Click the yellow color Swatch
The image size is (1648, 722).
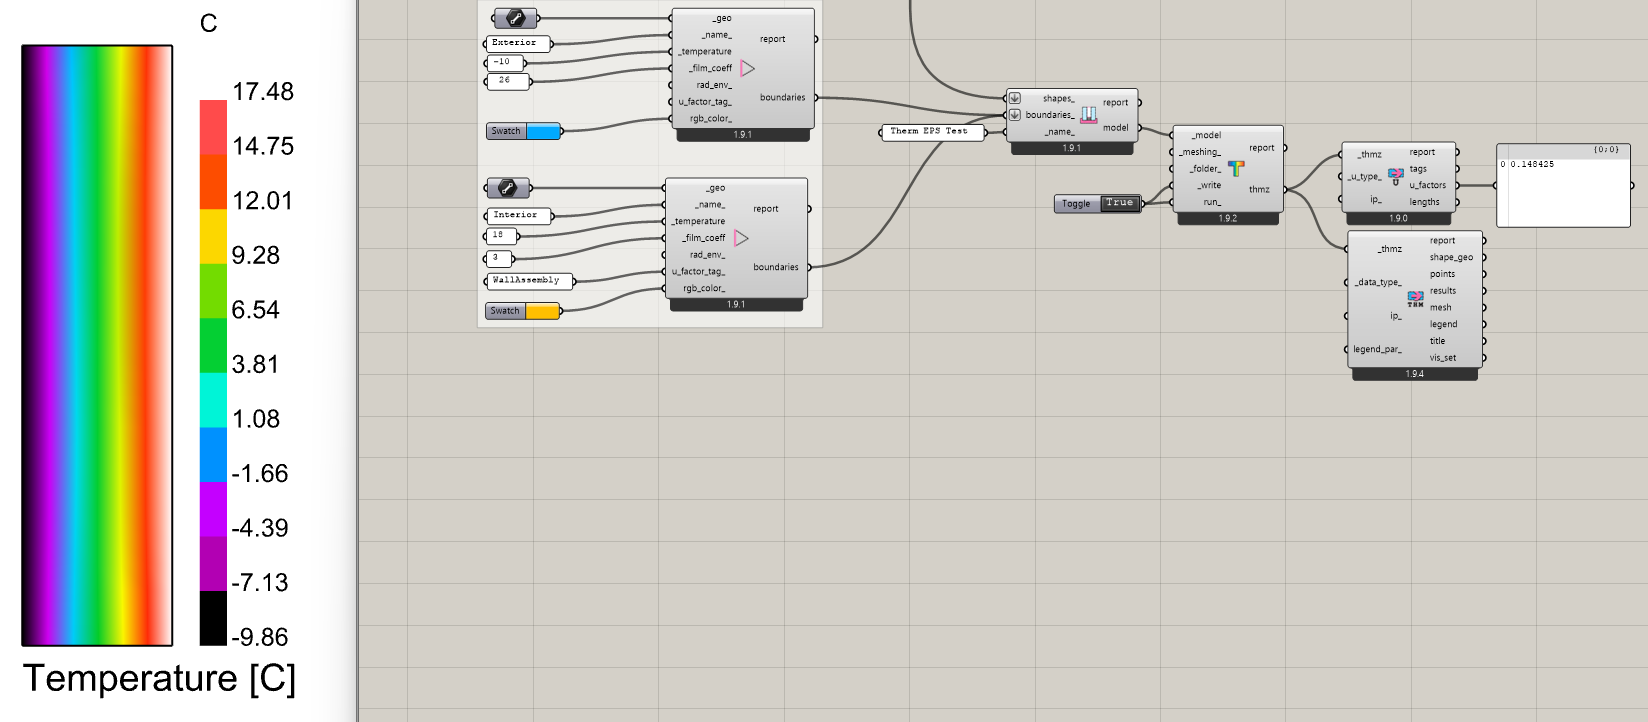pyautogui.click(x=542, y=311)
